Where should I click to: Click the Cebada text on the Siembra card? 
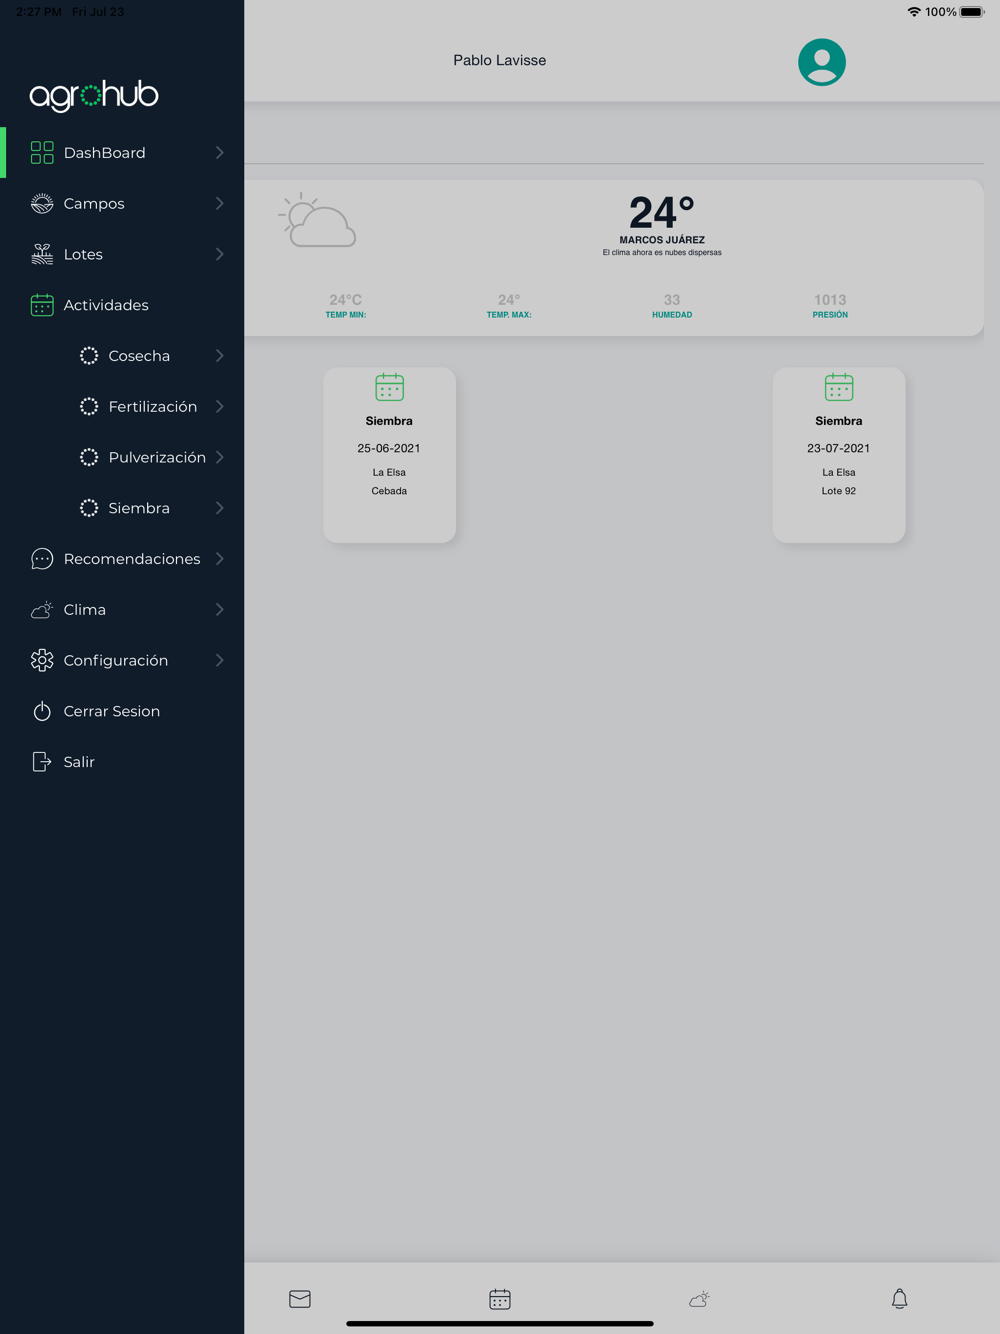pyautogui.click(x=389, y=491)
